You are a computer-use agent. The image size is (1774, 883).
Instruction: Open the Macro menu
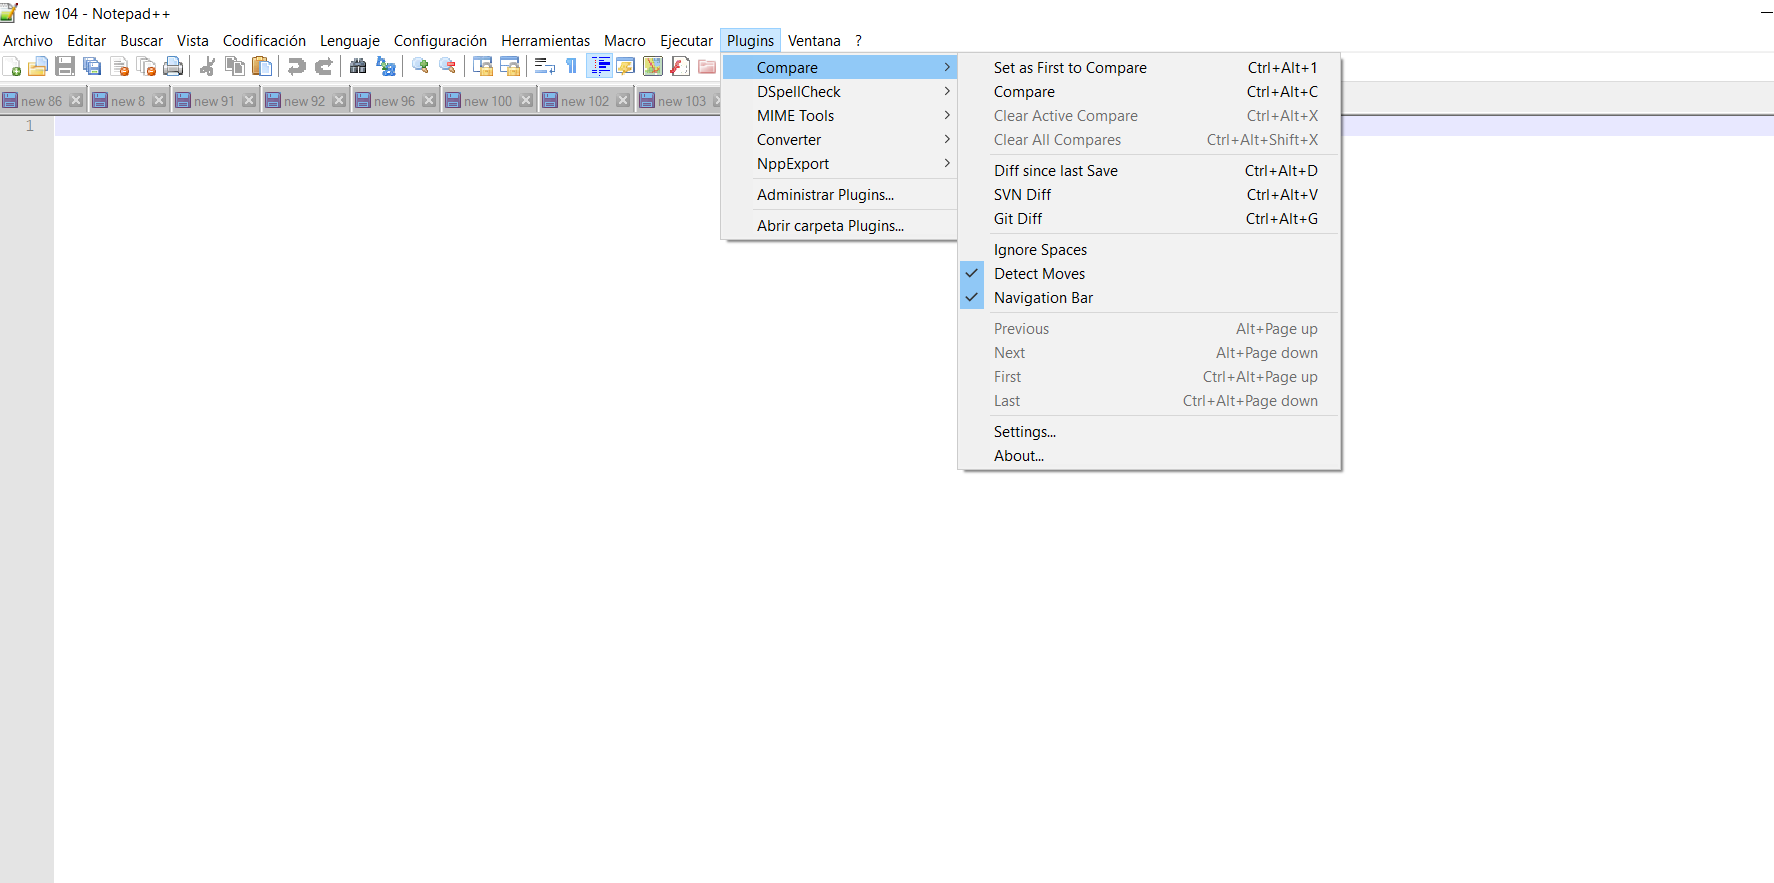pyautogui.click(x=624, y=41)
